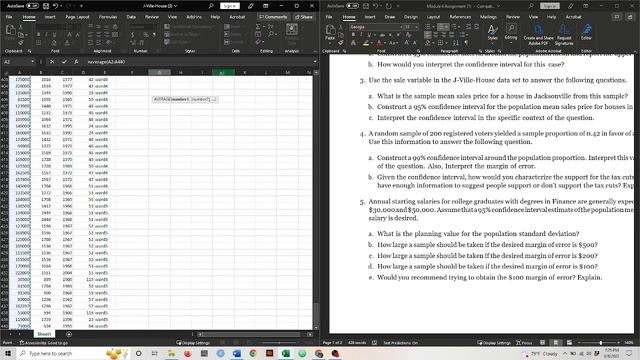640x360 pixels.
Task: Click Find & Select magnifier in Excel
Action: coord(272,34)
